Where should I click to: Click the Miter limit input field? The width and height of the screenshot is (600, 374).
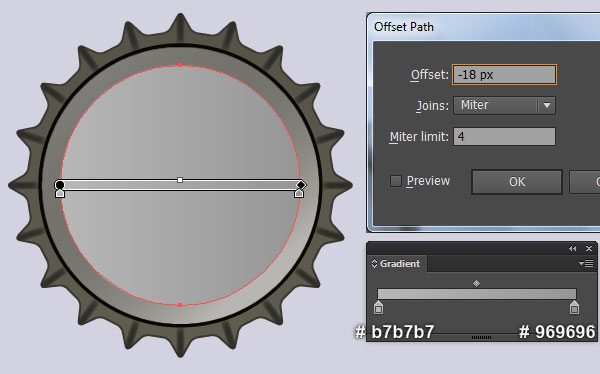[504, 137]
